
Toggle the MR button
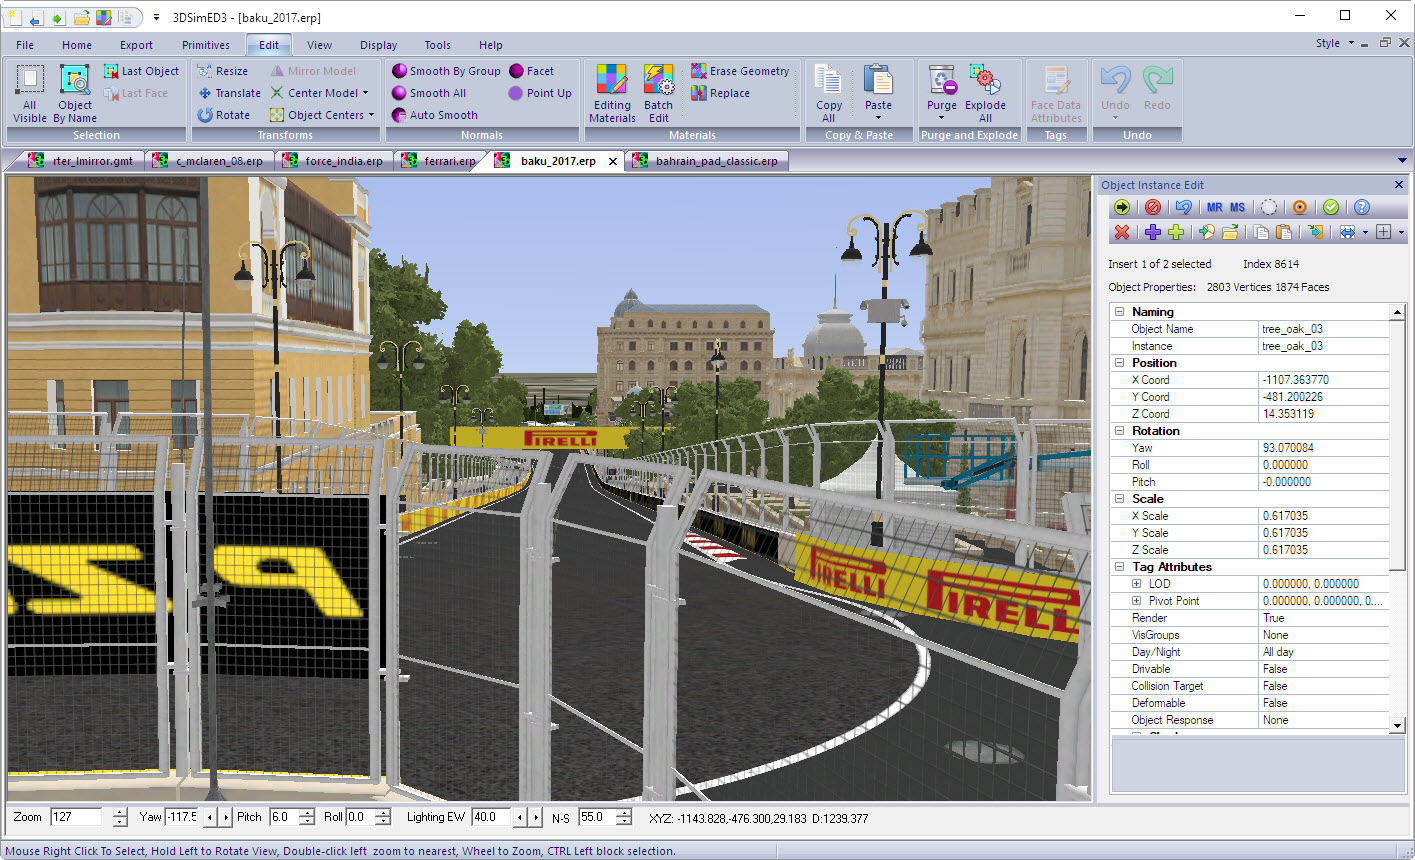tap(1215, 207)
